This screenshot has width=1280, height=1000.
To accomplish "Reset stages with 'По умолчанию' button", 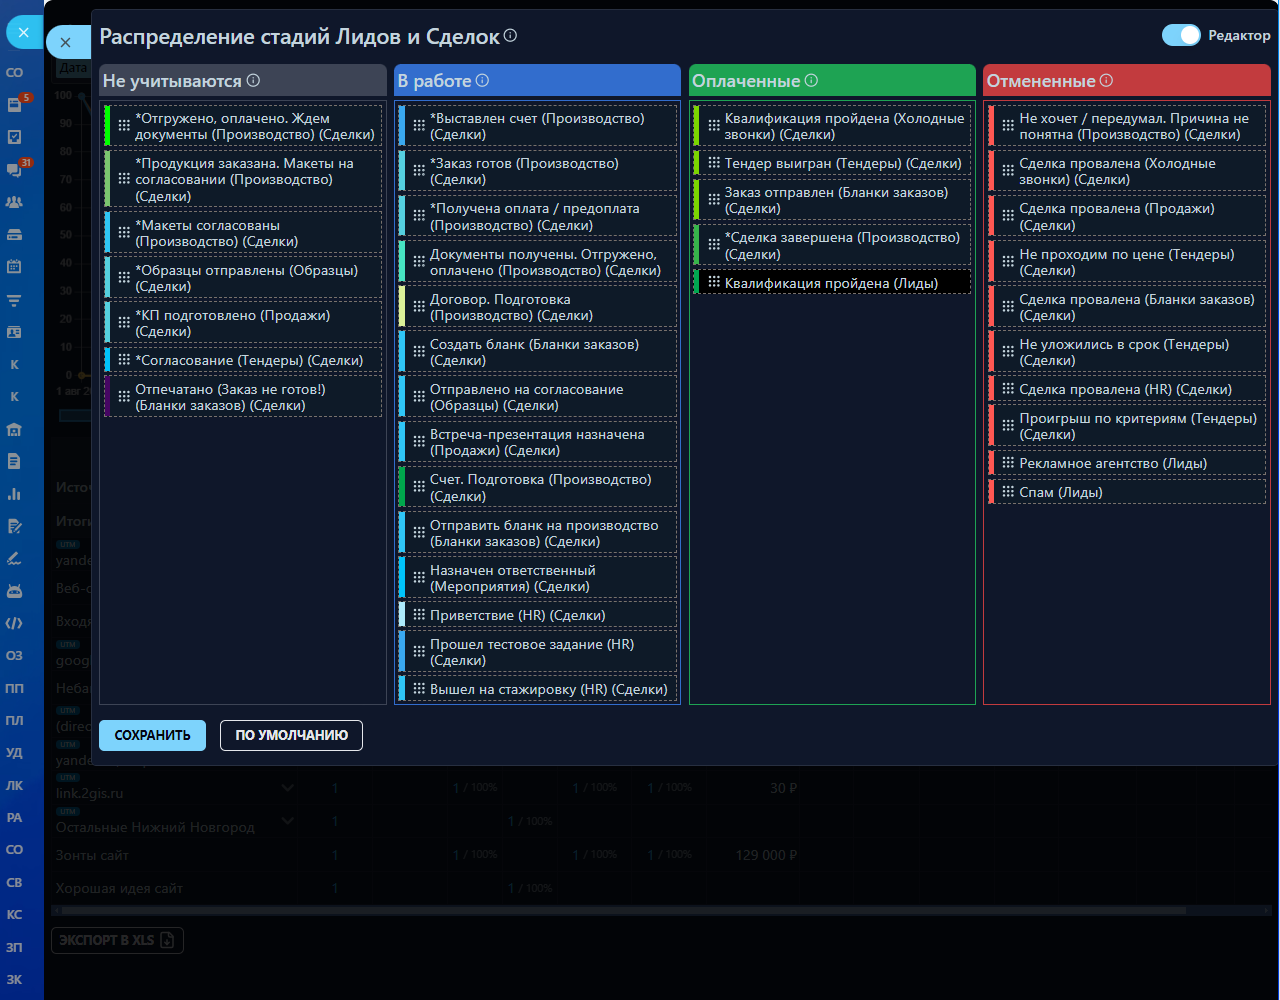I will [x=291, y=735].
